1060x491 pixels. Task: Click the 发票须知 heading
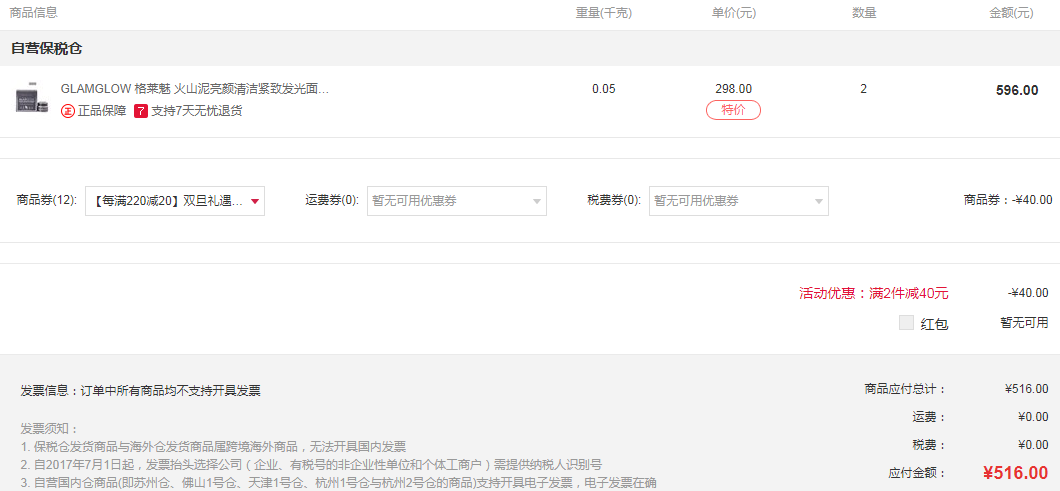[x=50, y=429]
